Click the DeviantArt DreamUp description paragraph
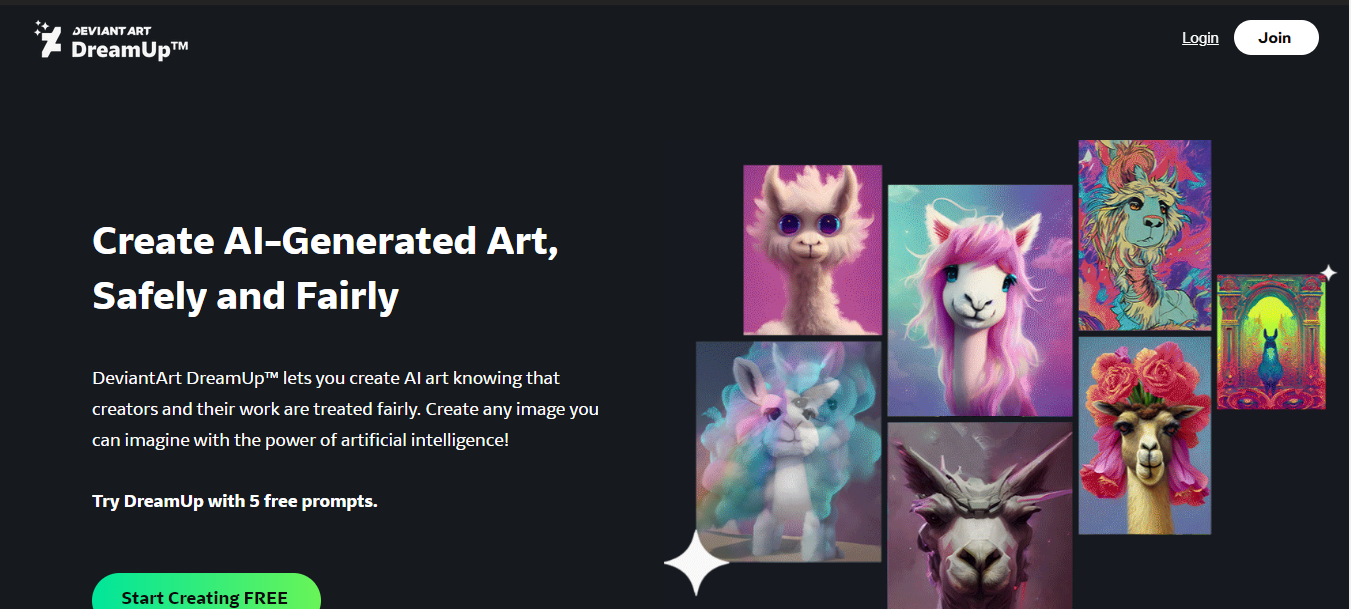1351x609 pixels. point(346,409)
